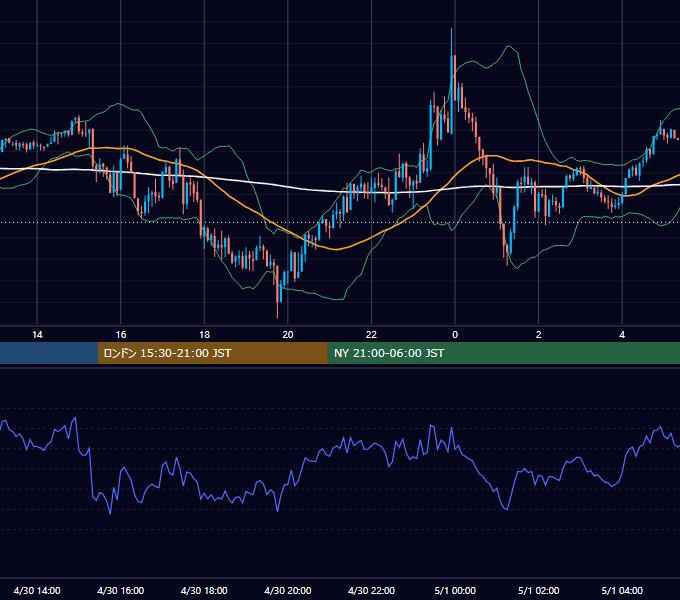Click the 4/30 22:00 date label
680x600 pixels.
(x=371, y=590)
